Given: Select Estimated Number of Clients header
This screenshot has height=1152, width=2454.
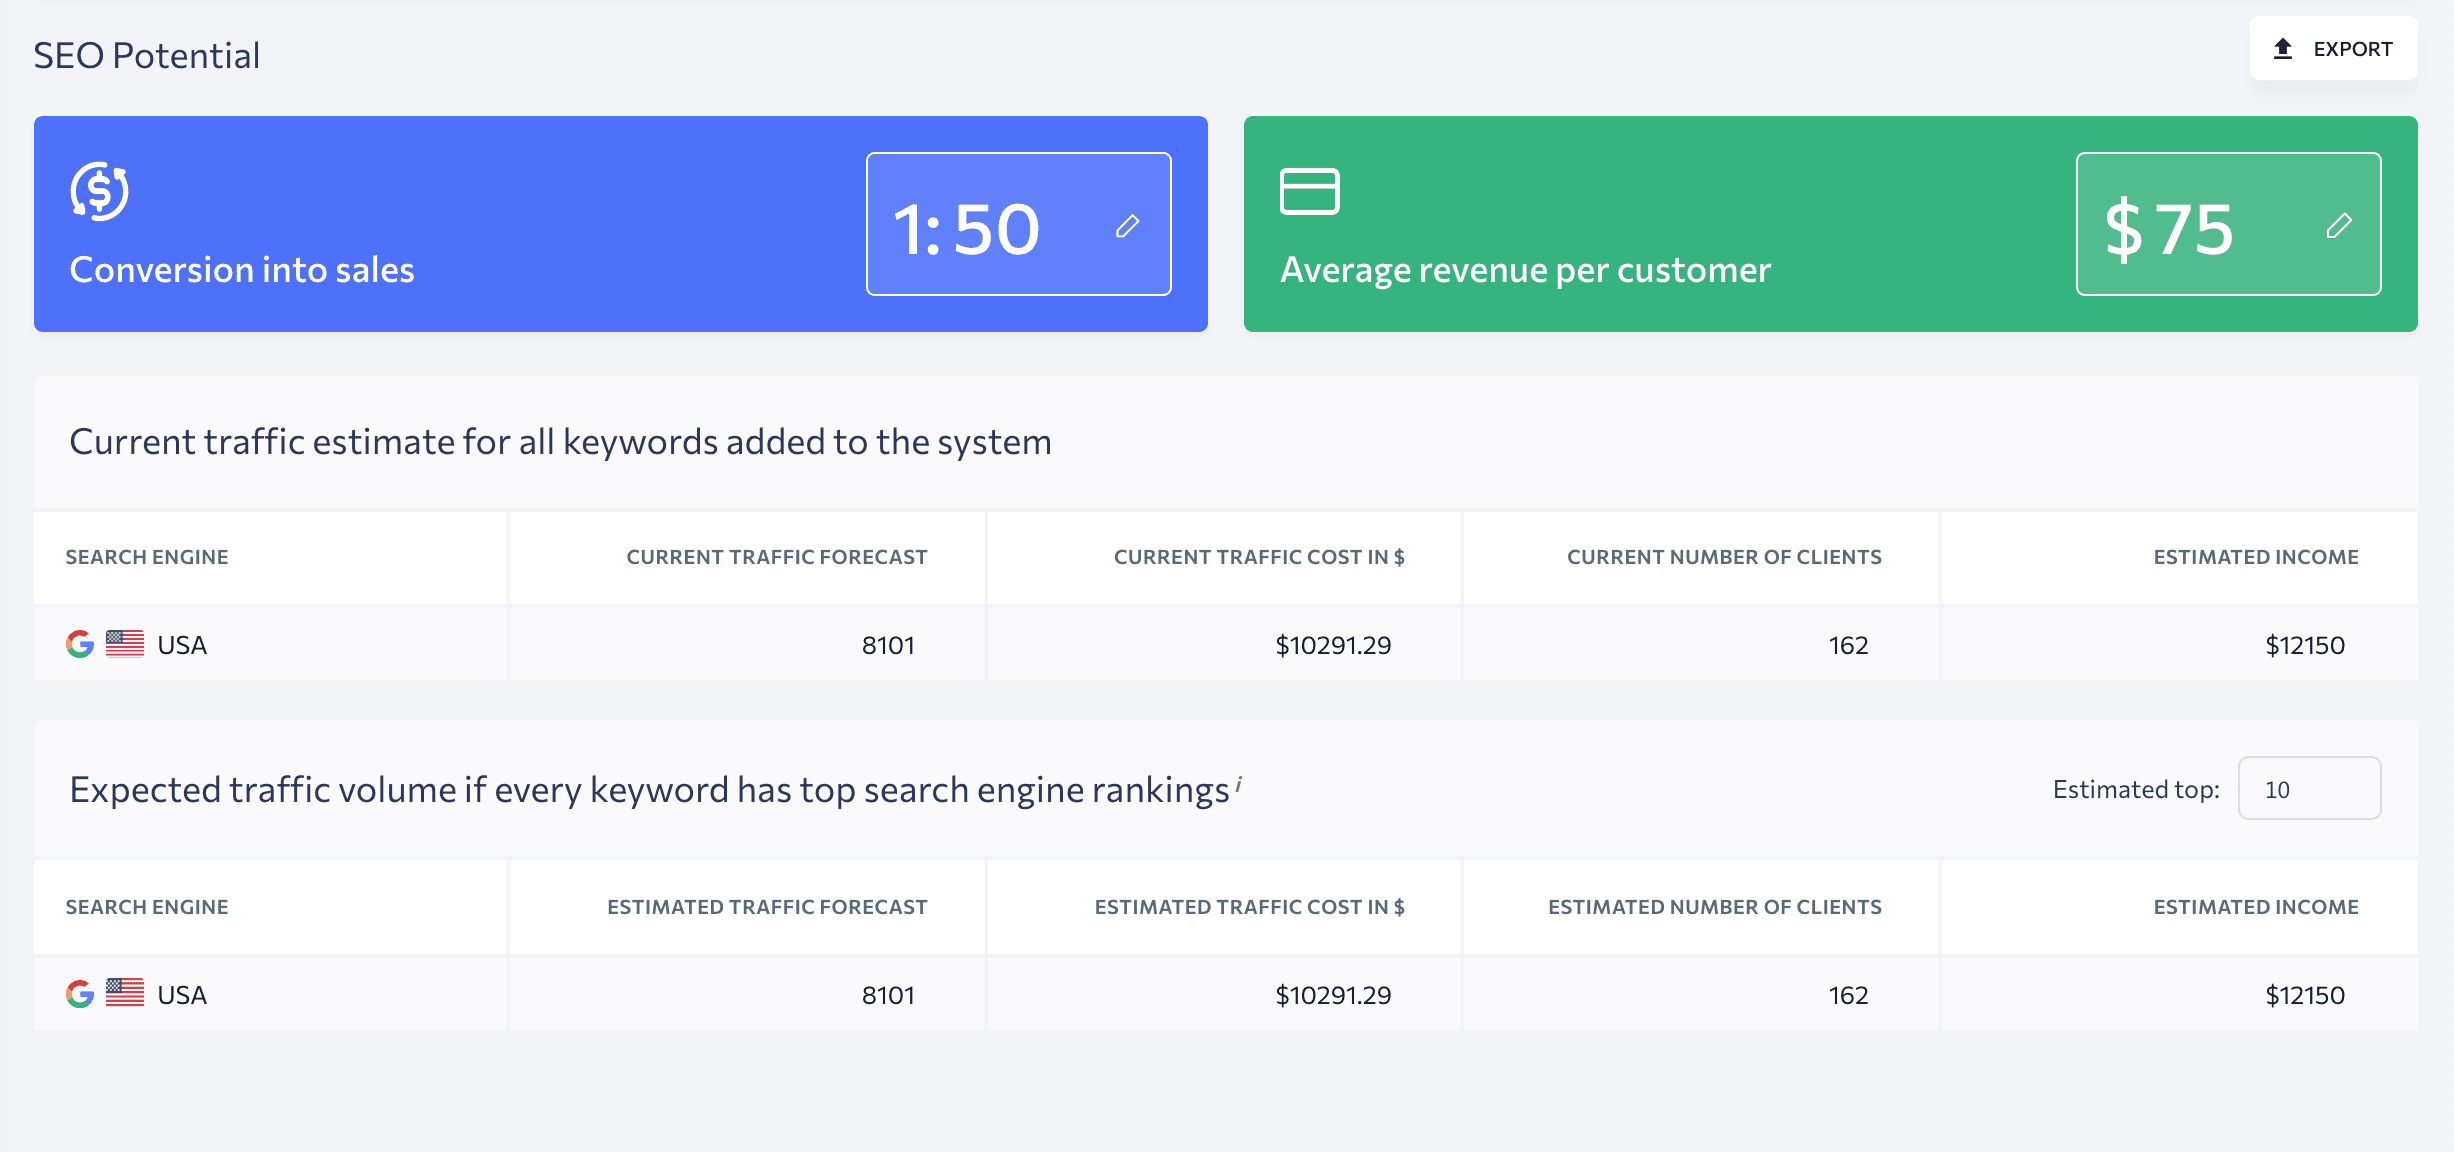Looking at the screenshot, I should coord(1715,907).
